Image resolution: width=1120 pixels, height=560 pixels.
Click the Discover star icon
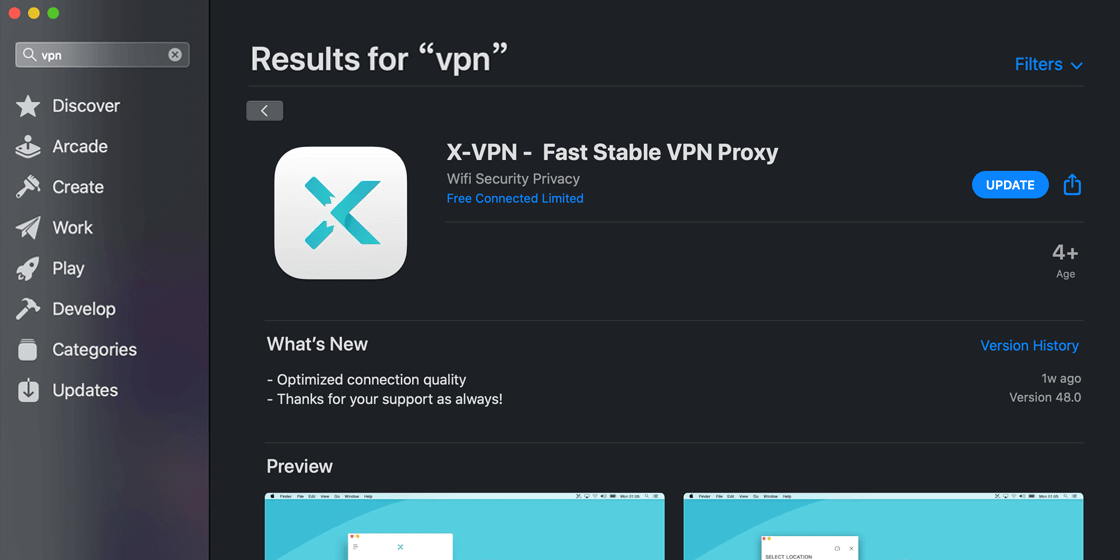[x=28, y=106]
